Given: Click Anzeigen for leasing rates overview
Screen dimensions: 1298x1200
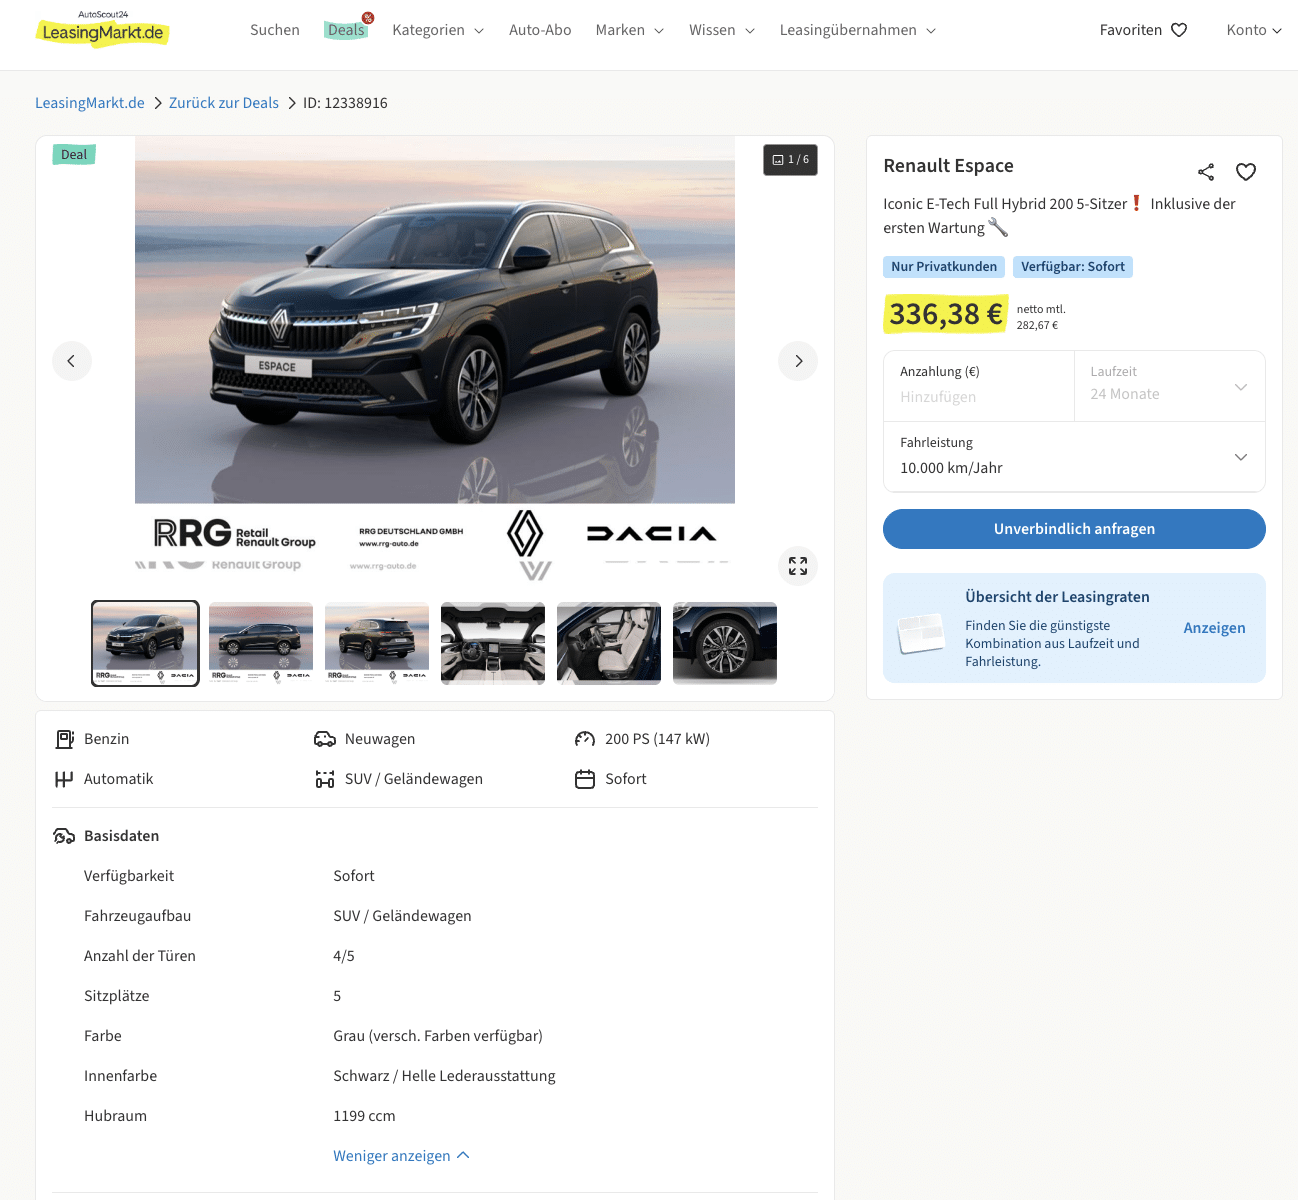Looking at the screenshot, I should tap(1214, 628).
